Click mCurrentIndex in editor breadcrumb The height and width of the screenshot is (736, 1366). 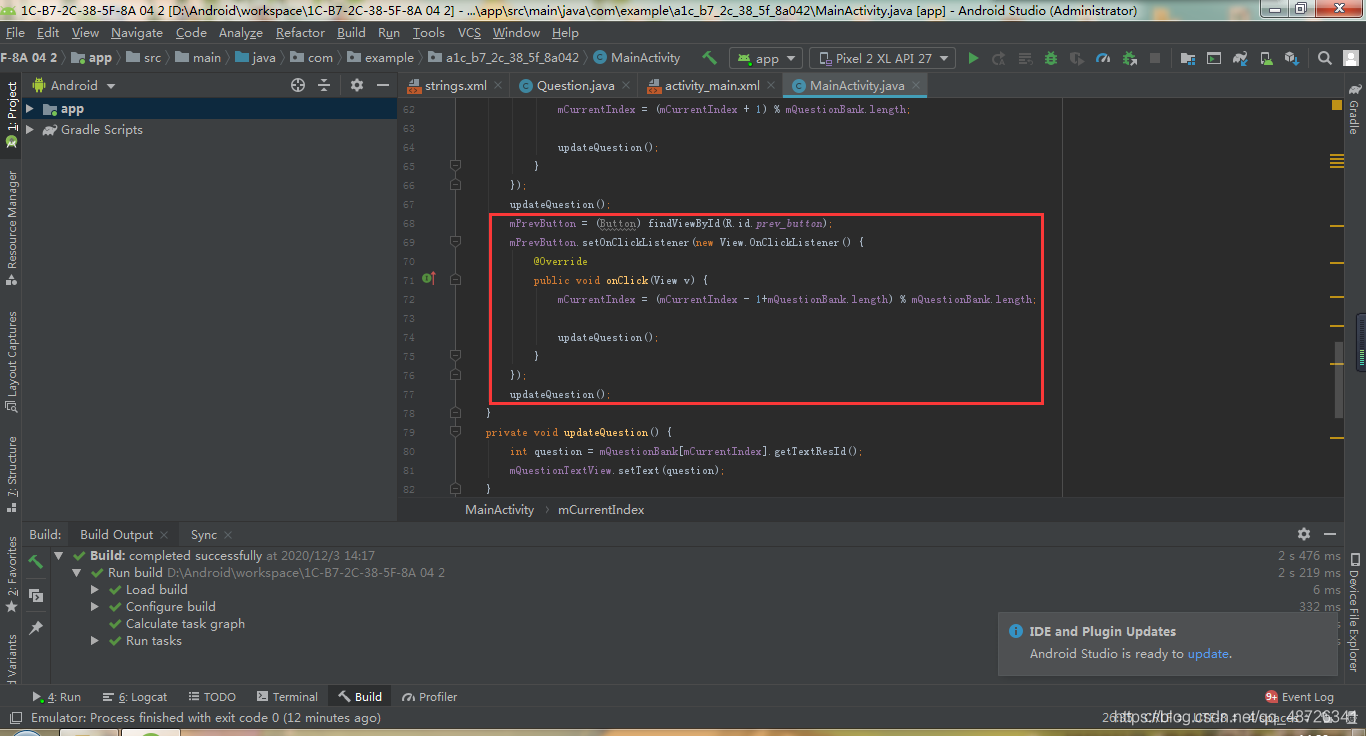point(601,510)
